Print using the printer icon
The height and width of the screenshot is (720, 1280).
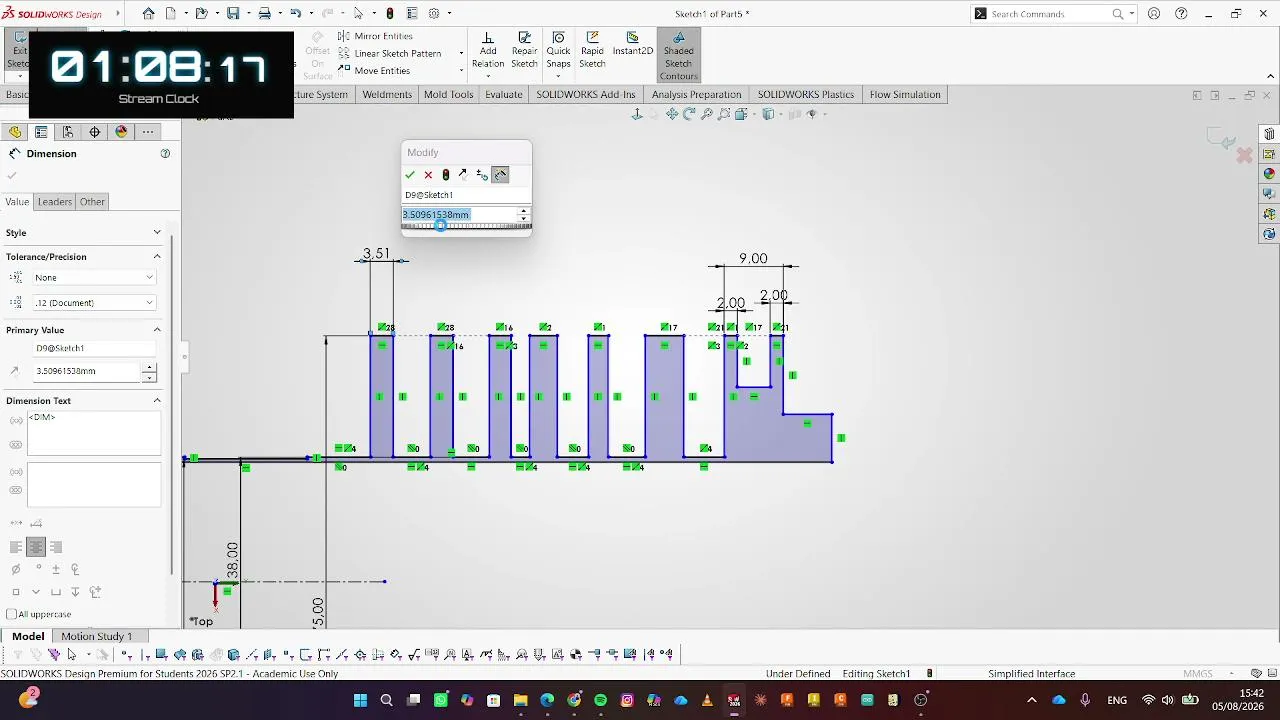click(x=264, y=14)
